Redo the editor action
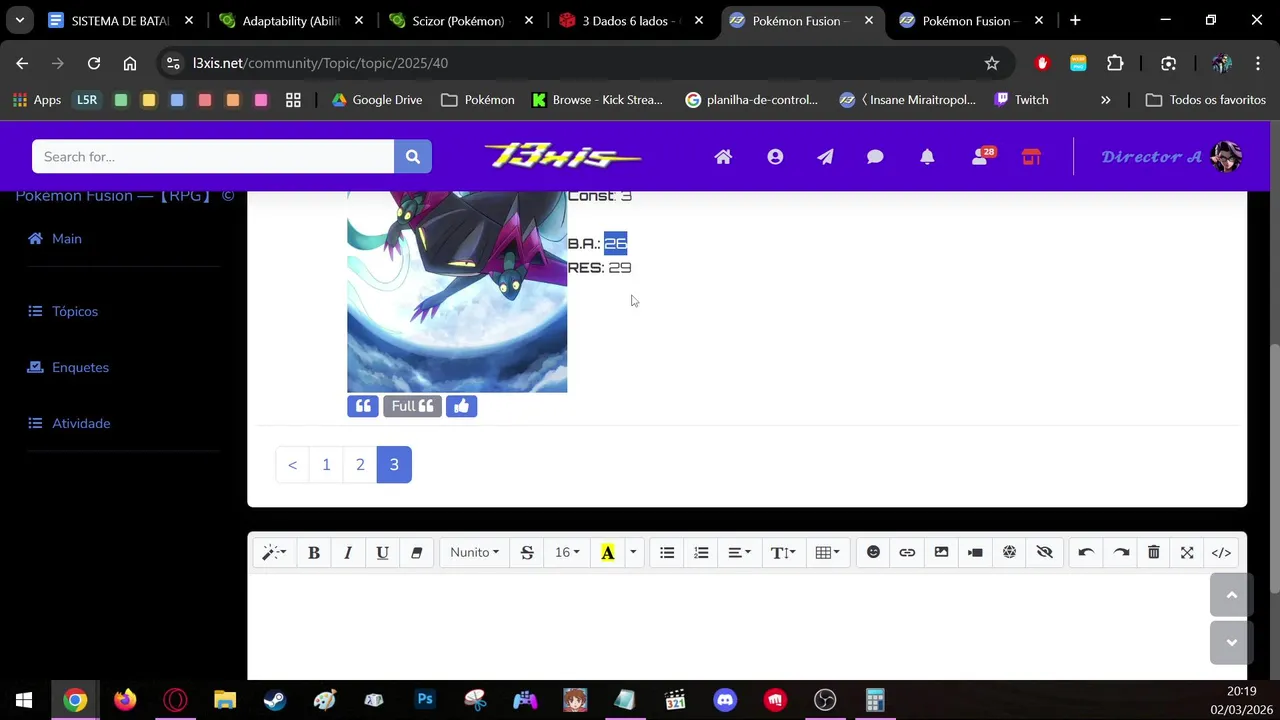 [x=1120, y=552]
